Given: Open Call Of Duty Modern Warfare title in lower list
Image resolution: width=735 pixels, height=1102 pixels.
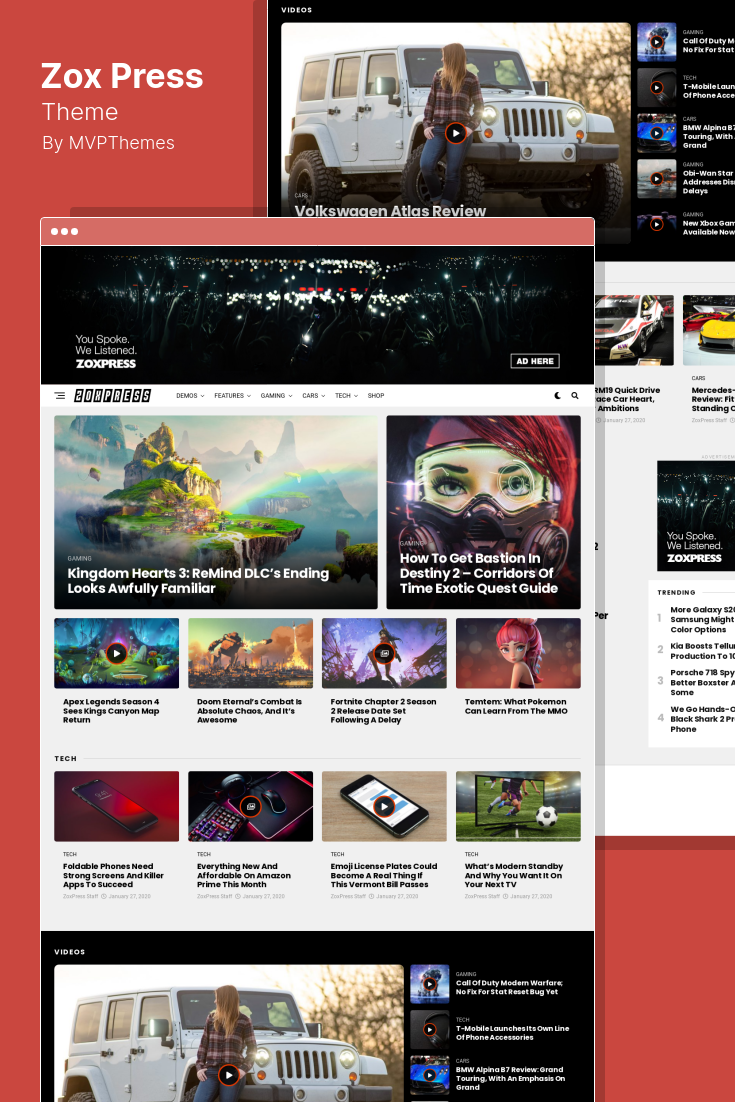Looking at the screenshot, I should [509, 987].
